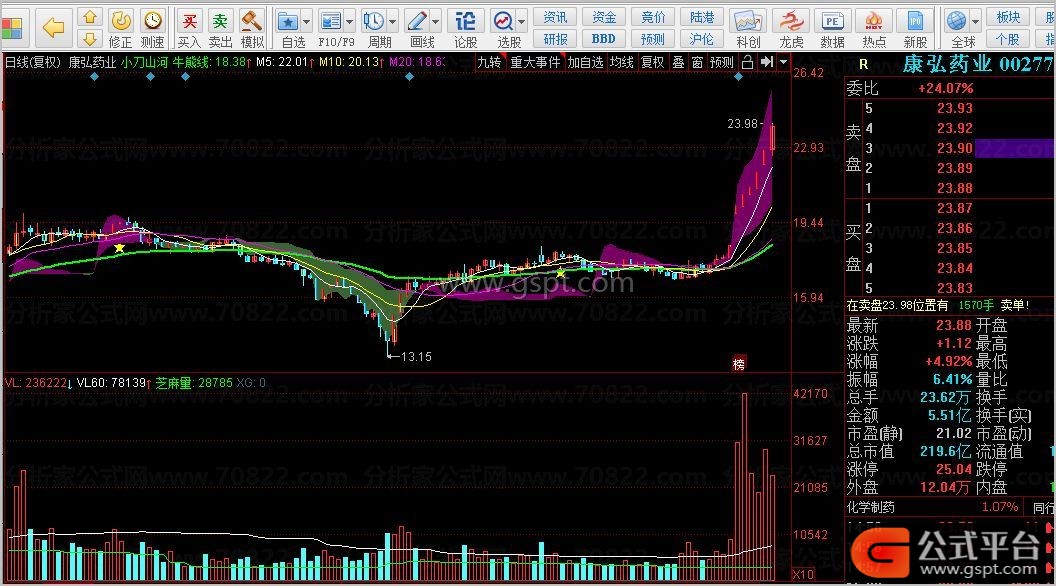Viewport: 1056px width, 586px height.
Task: Open the F10/F9 company info icon
Action: (330, 22)
